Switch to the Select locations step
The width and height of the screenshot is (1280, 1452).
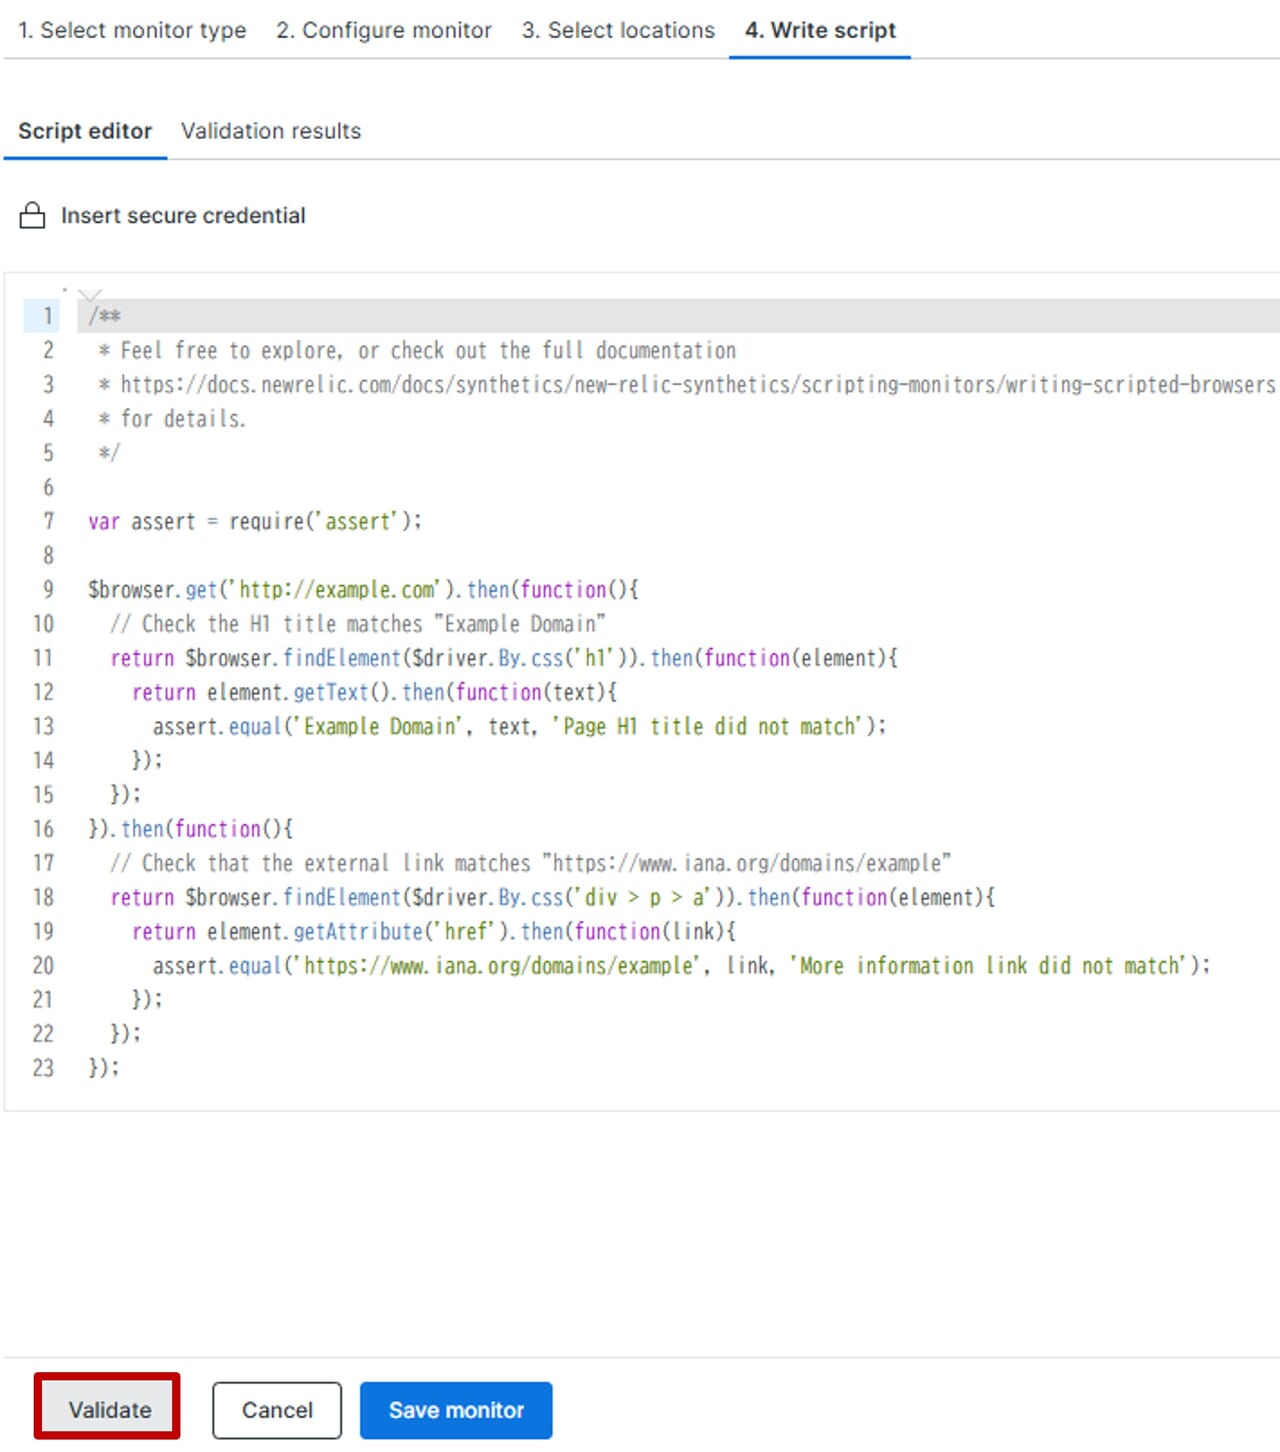618,30
